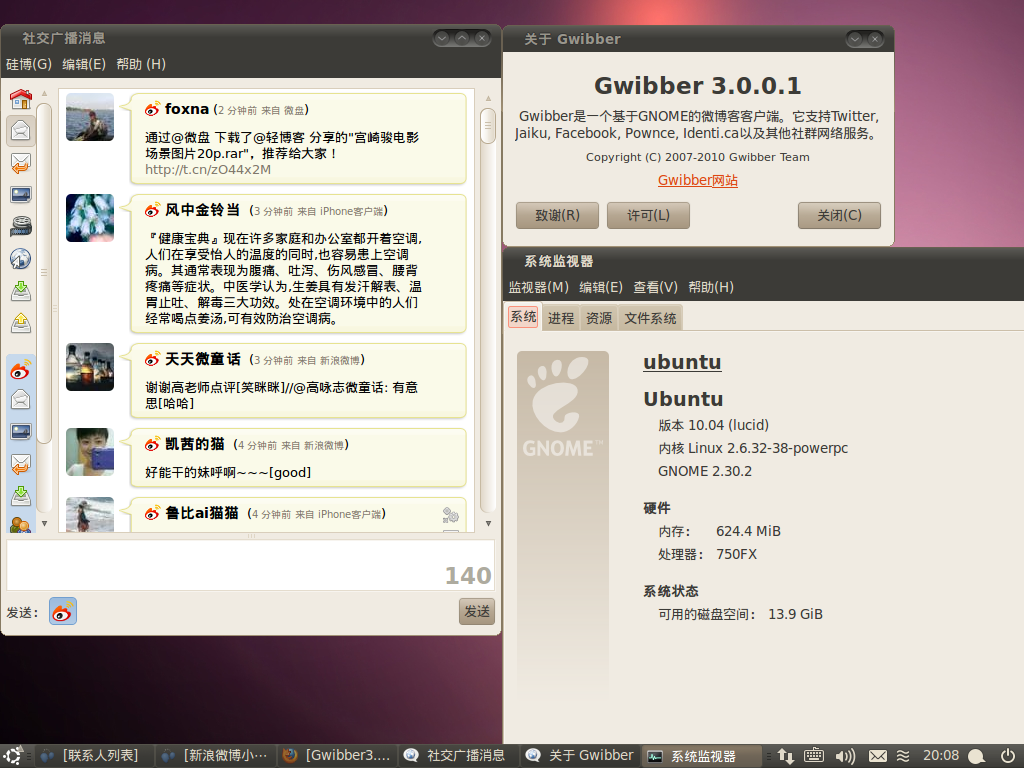
Task: Switch to [Gwibber3.... Firefox taskbar window
Action: point(337,756)
